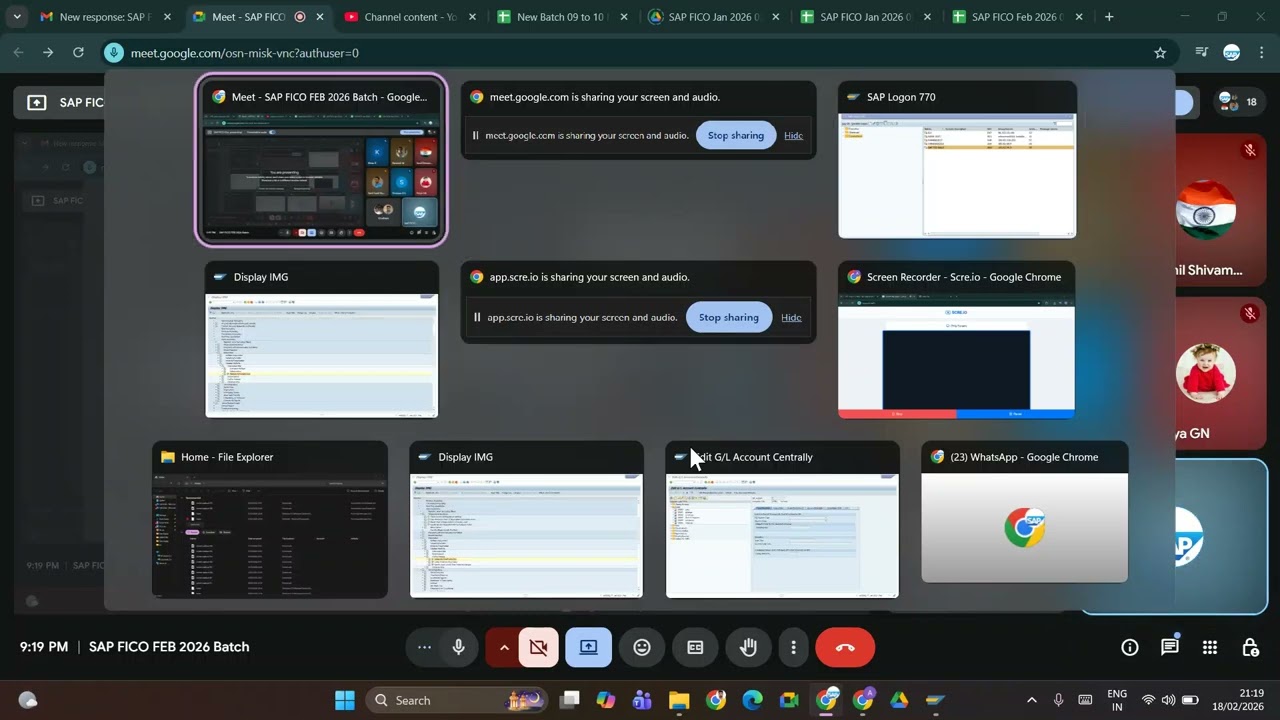Launch Copilot from the taskbar
The image size is (1280, 720).
(606, 700)
